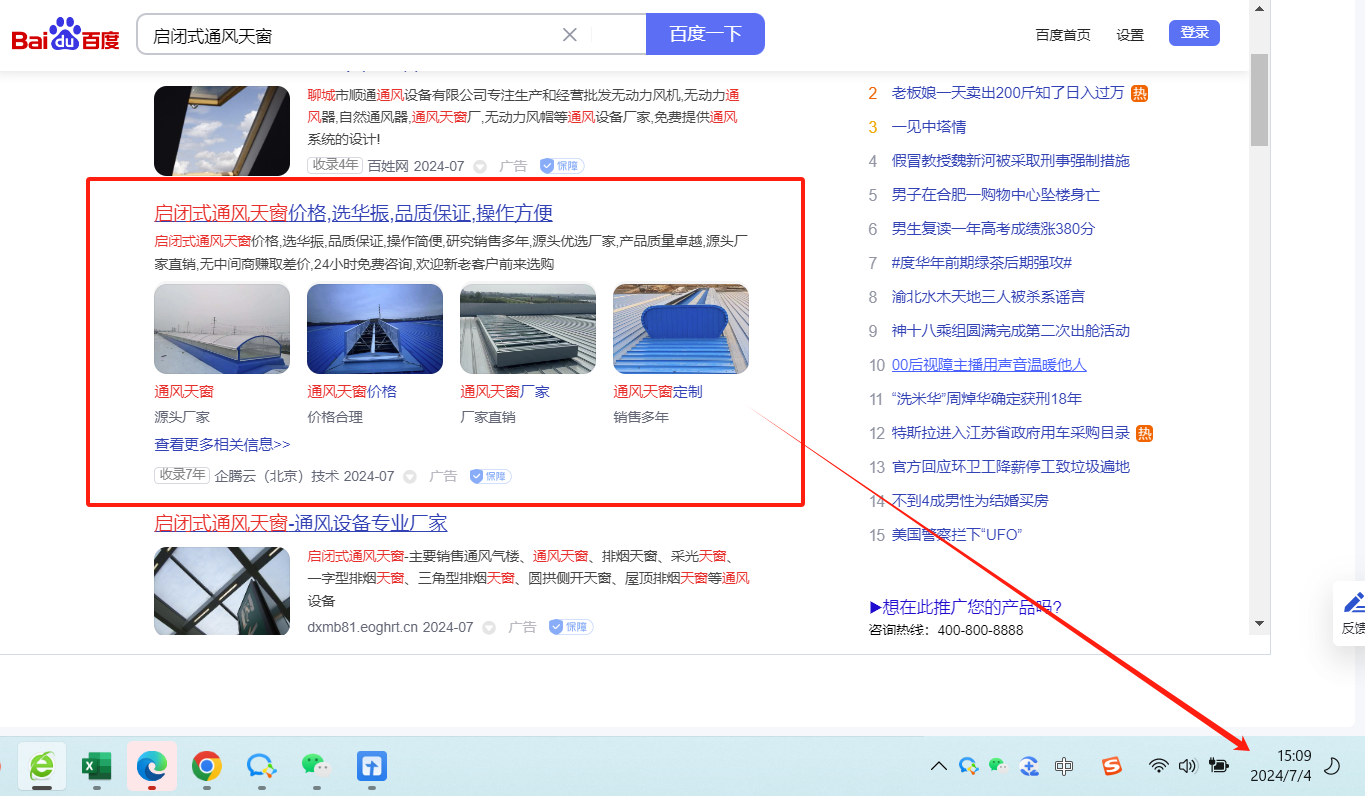Open the volume control in system tray

[1187, 766]
